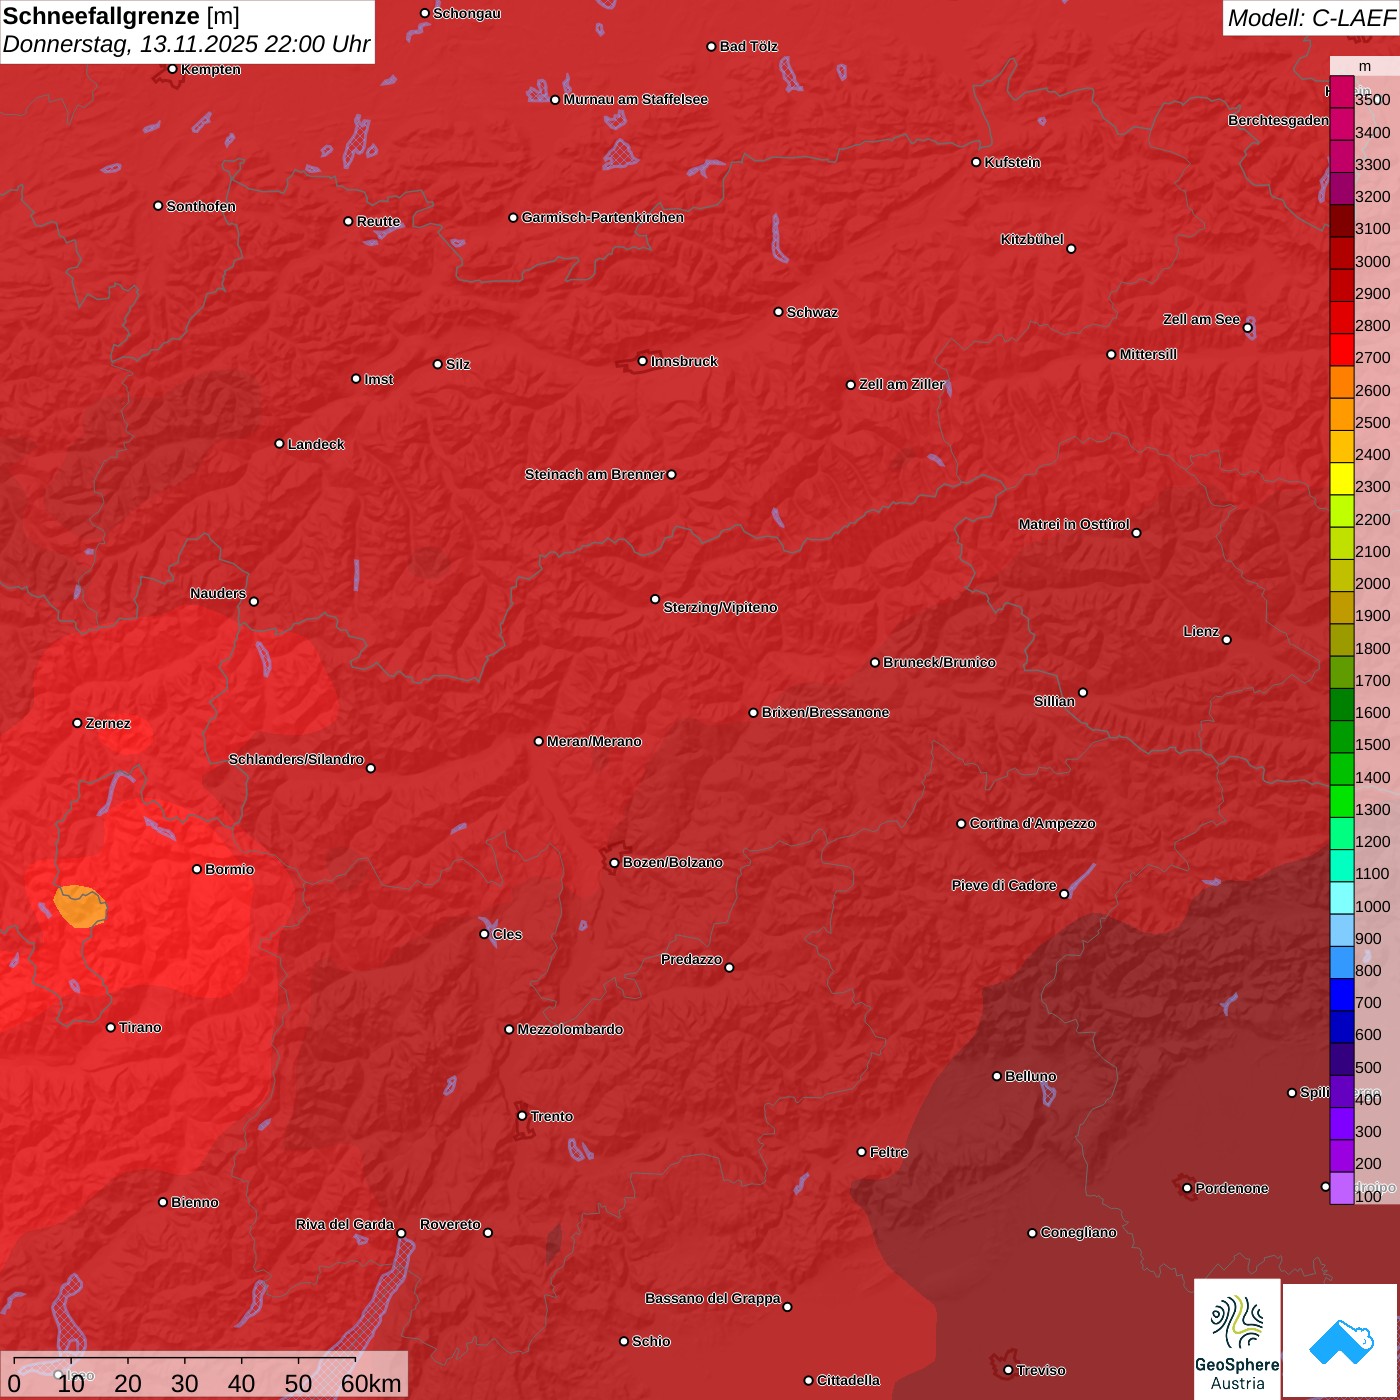Click the Schlanders/Silandro label
Viewport: 1400px width, 1400px height.
(296, 759)
